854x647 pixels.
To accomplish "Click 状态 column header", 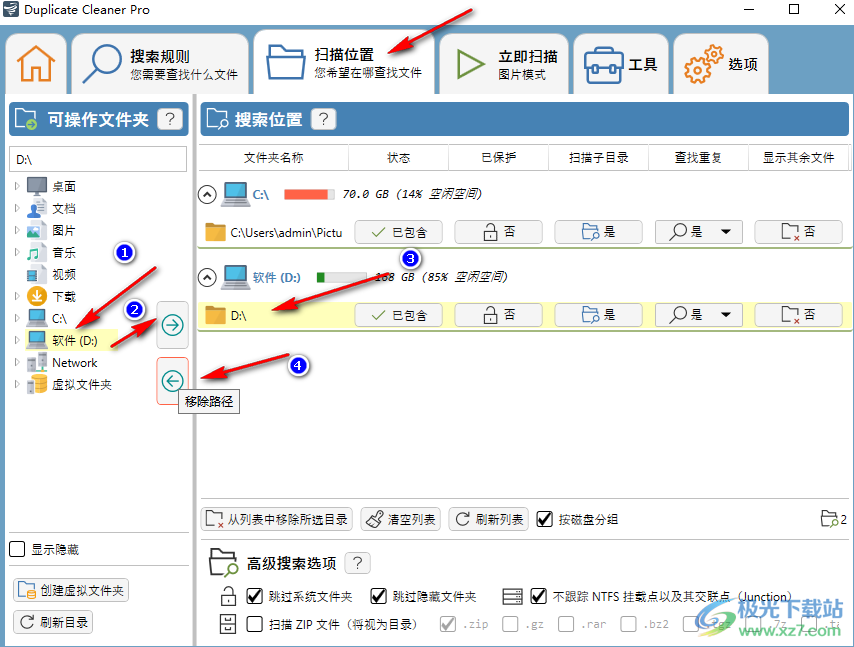I will [x=399, y=158].
